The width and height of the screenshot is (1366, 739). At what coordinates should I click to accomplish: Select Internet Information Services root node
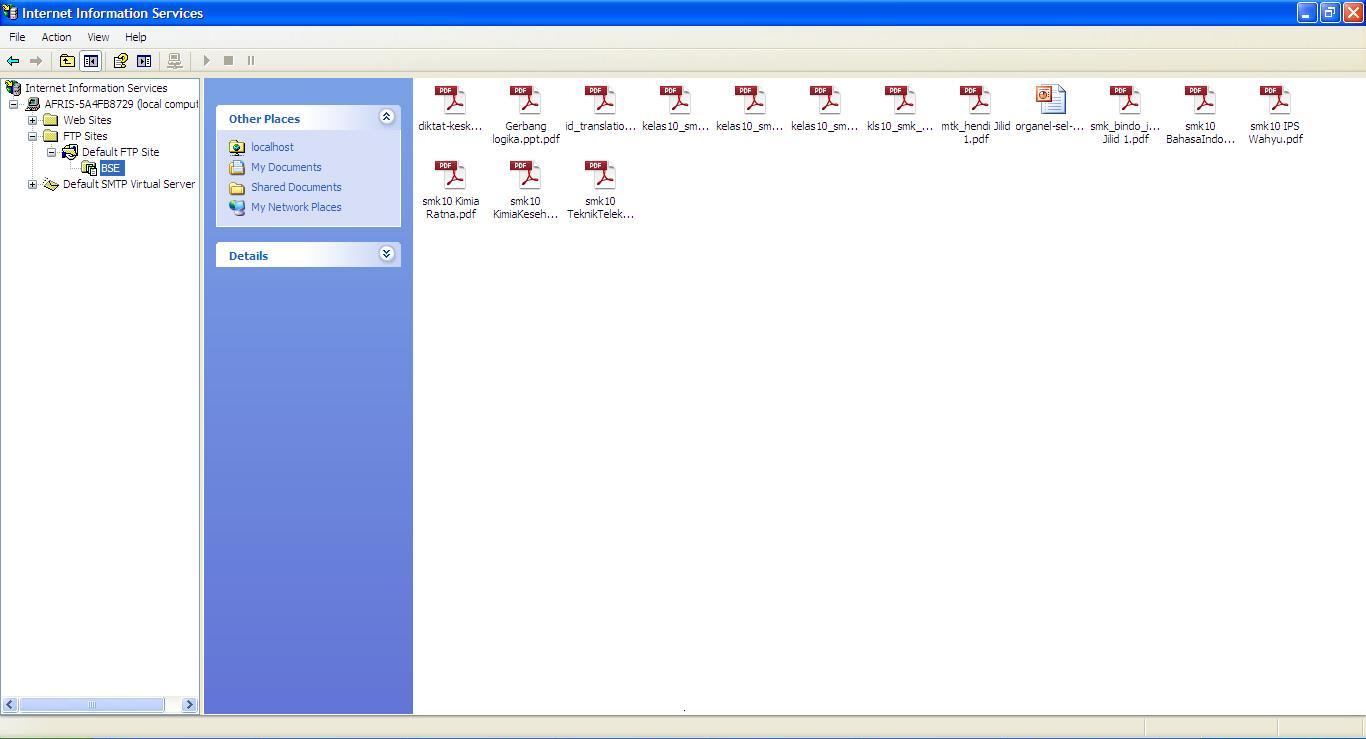tap(87, 88)
